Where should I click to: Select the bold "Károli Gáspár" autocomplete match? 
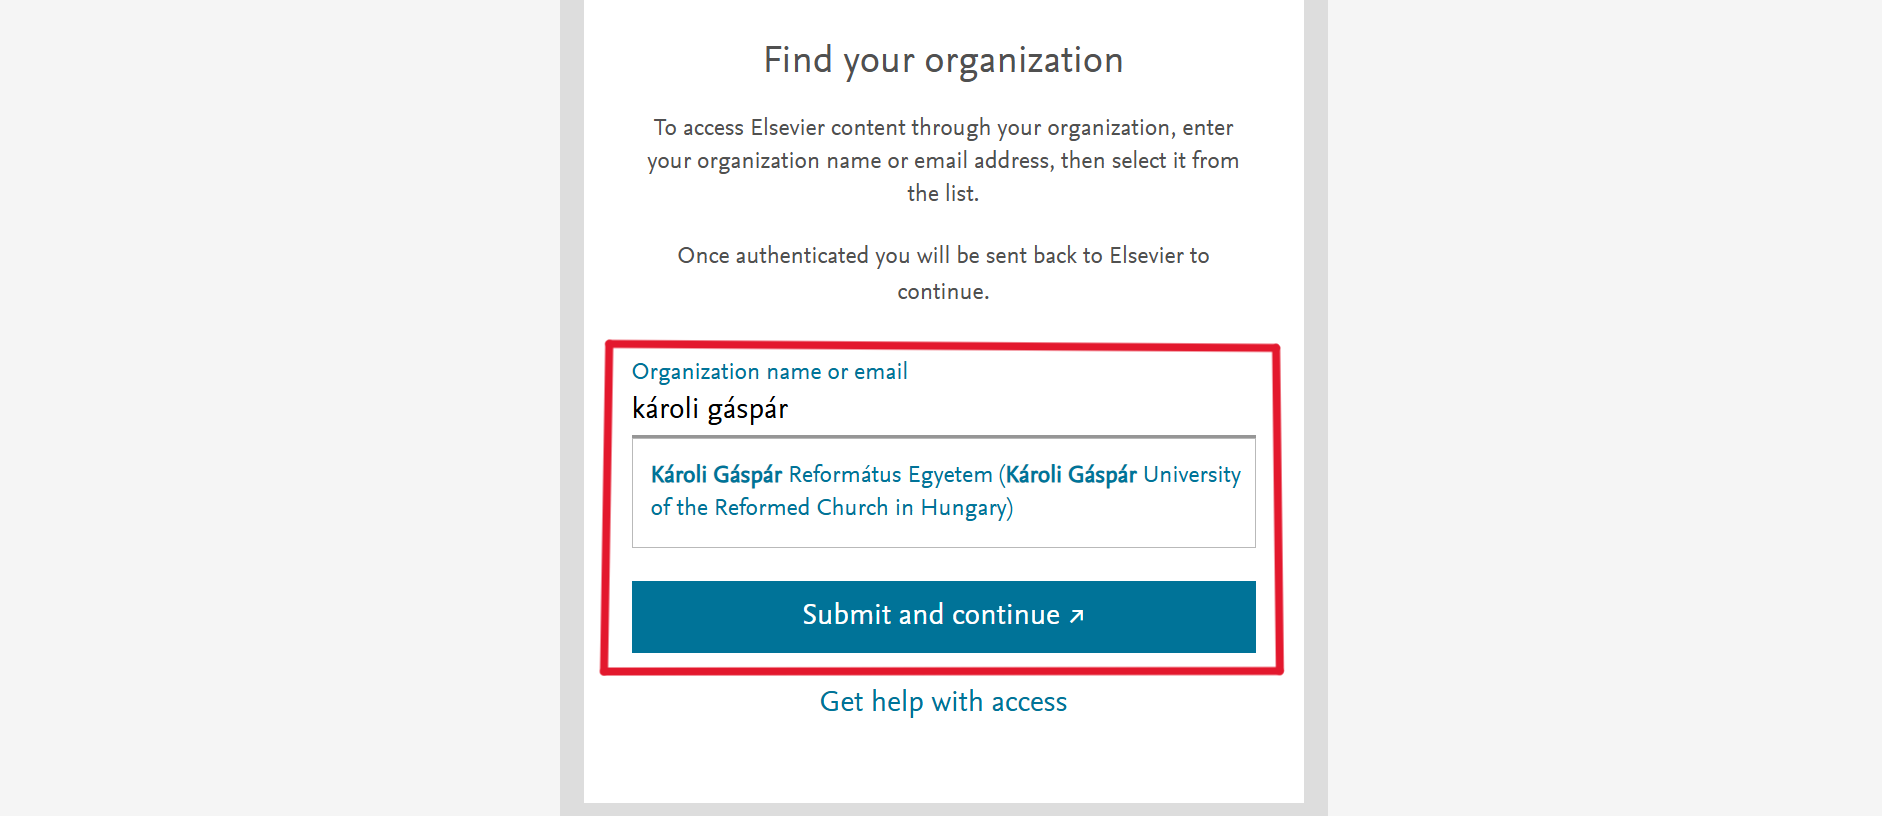click(716, 475)
